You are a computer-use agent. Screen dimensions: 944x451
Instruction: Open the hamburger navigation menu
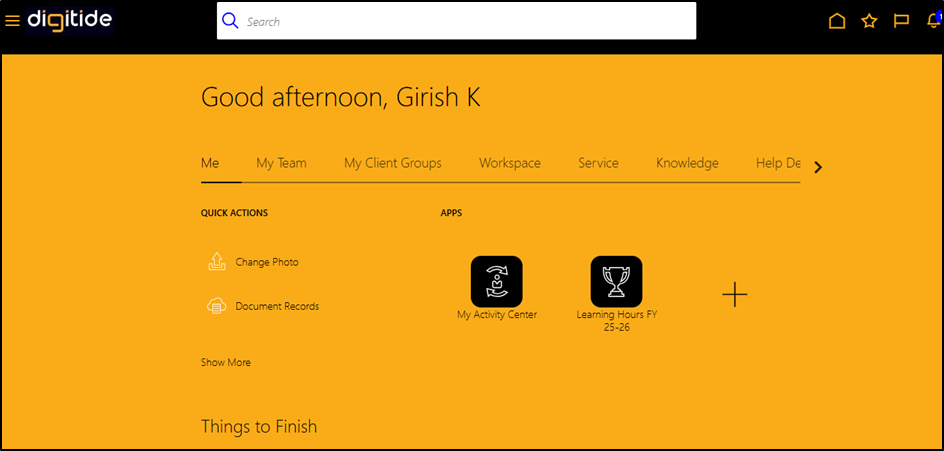pyautogui.click(x=12, y=21)
